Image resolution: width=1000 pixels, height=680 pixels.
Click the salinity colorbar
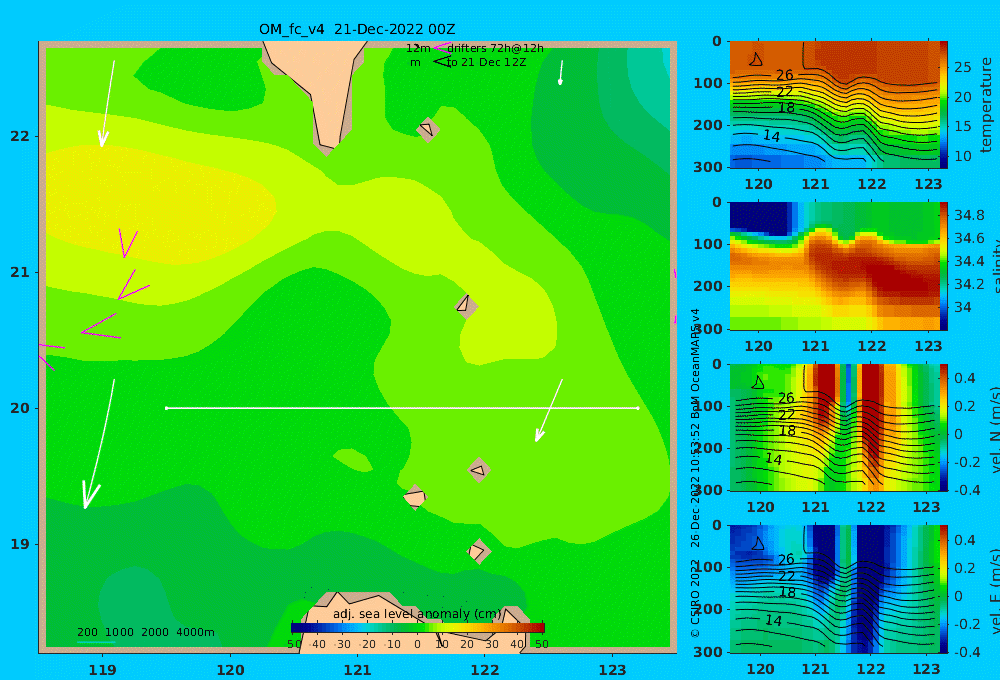pos(943,266)
